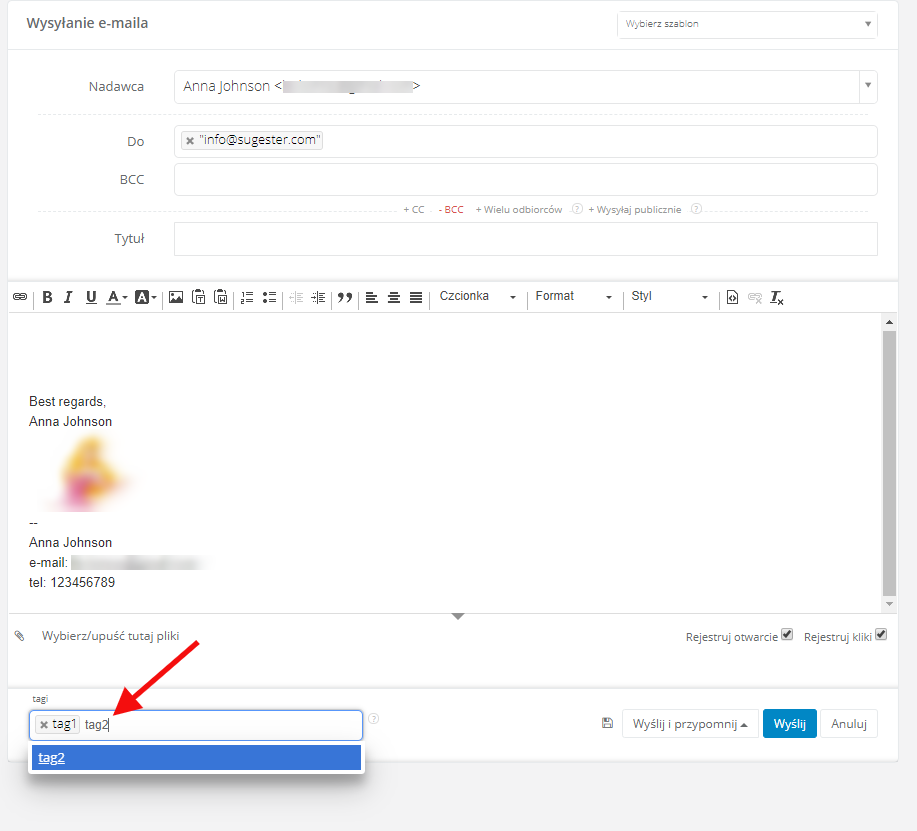
Task: View the HTML source
Action: 732,297
